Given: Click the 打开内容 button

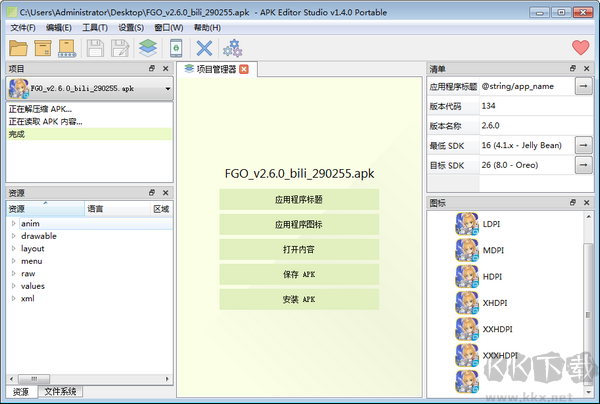Looking at the screenshot, I should pyautogui.click(x=299, y=249).
